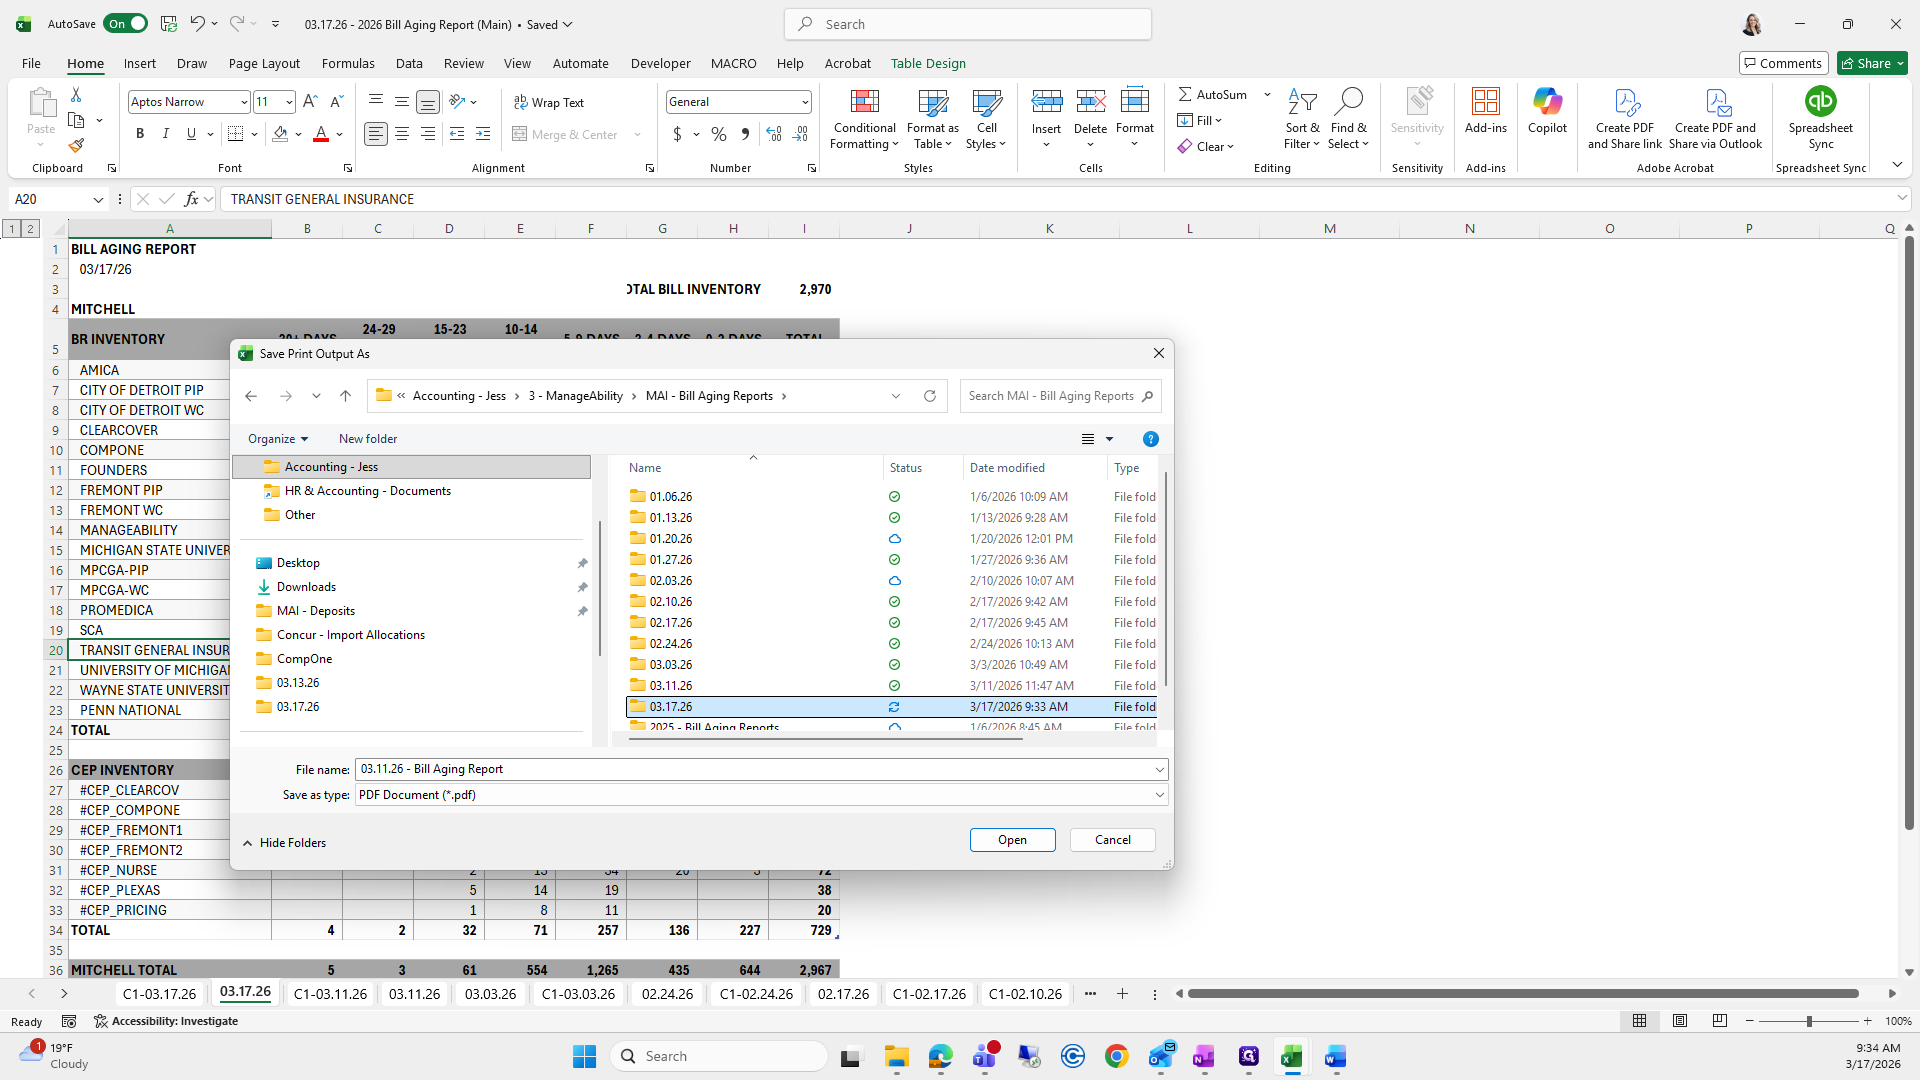This screenshot has height=1080, width=1920.
Task: Click the Page Break Preview status icon
Action: (x=1719, y=1021)
